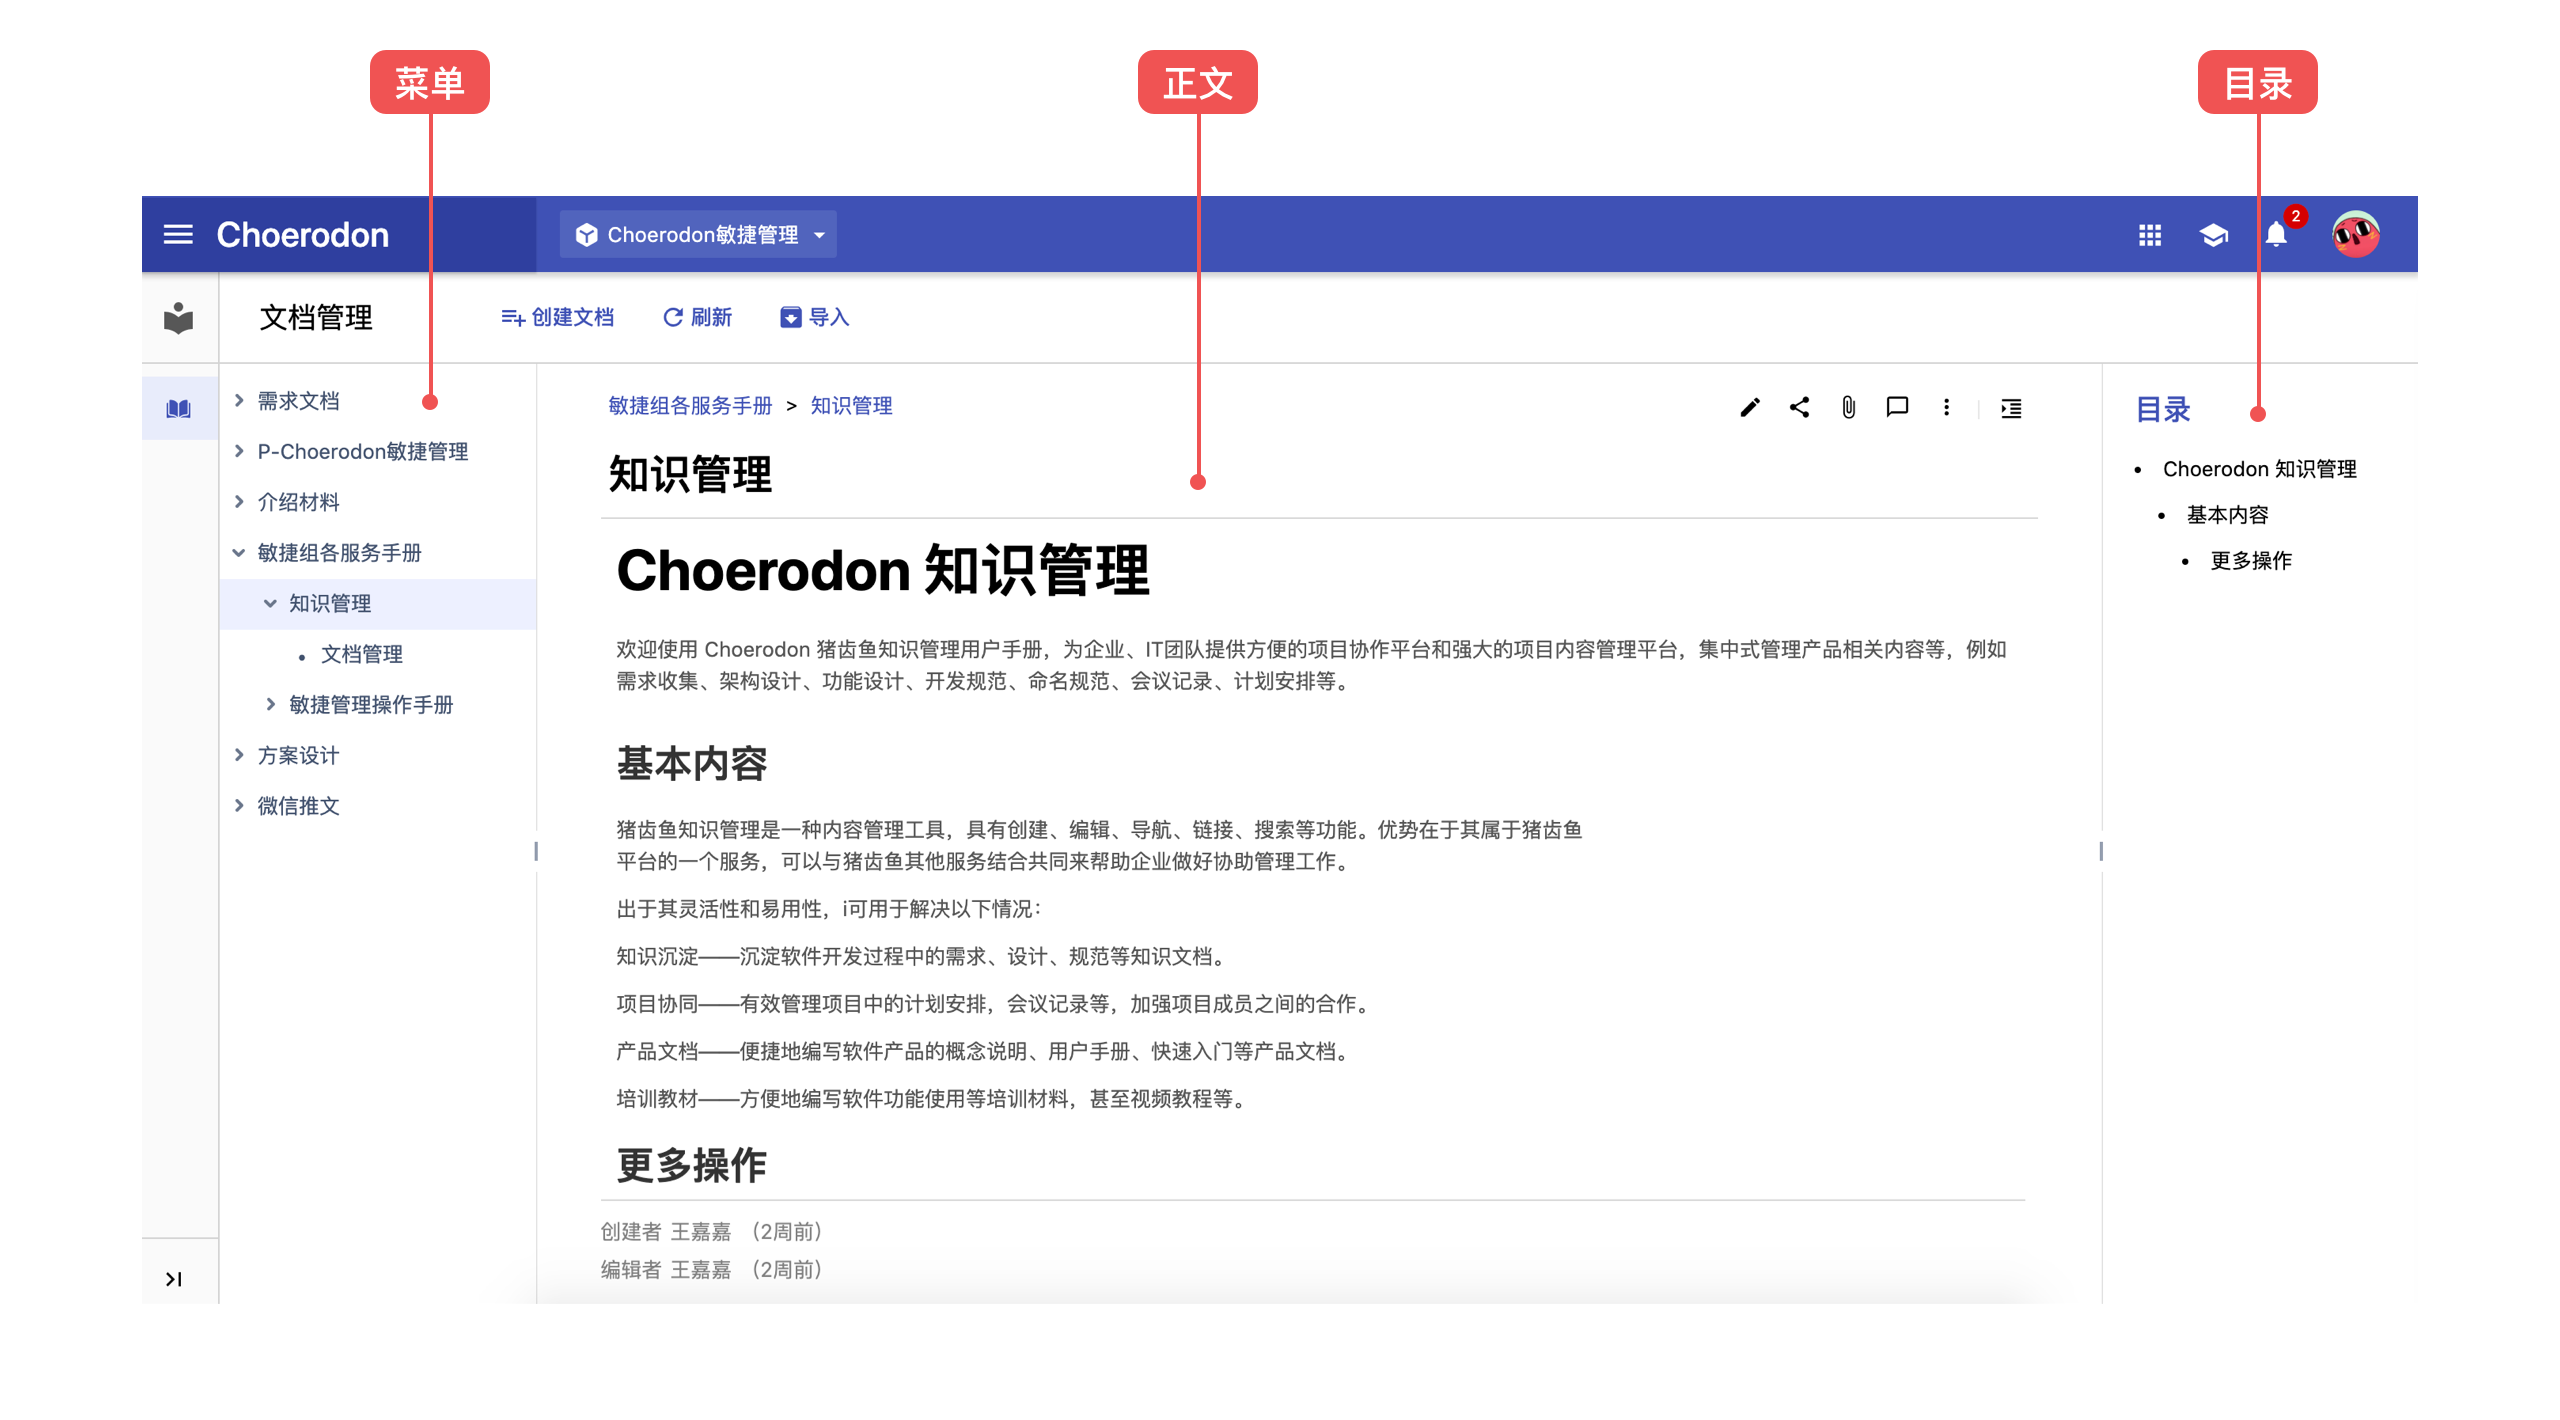Open the hamburger menu next to Choerodon

click(x=178, y=234)
